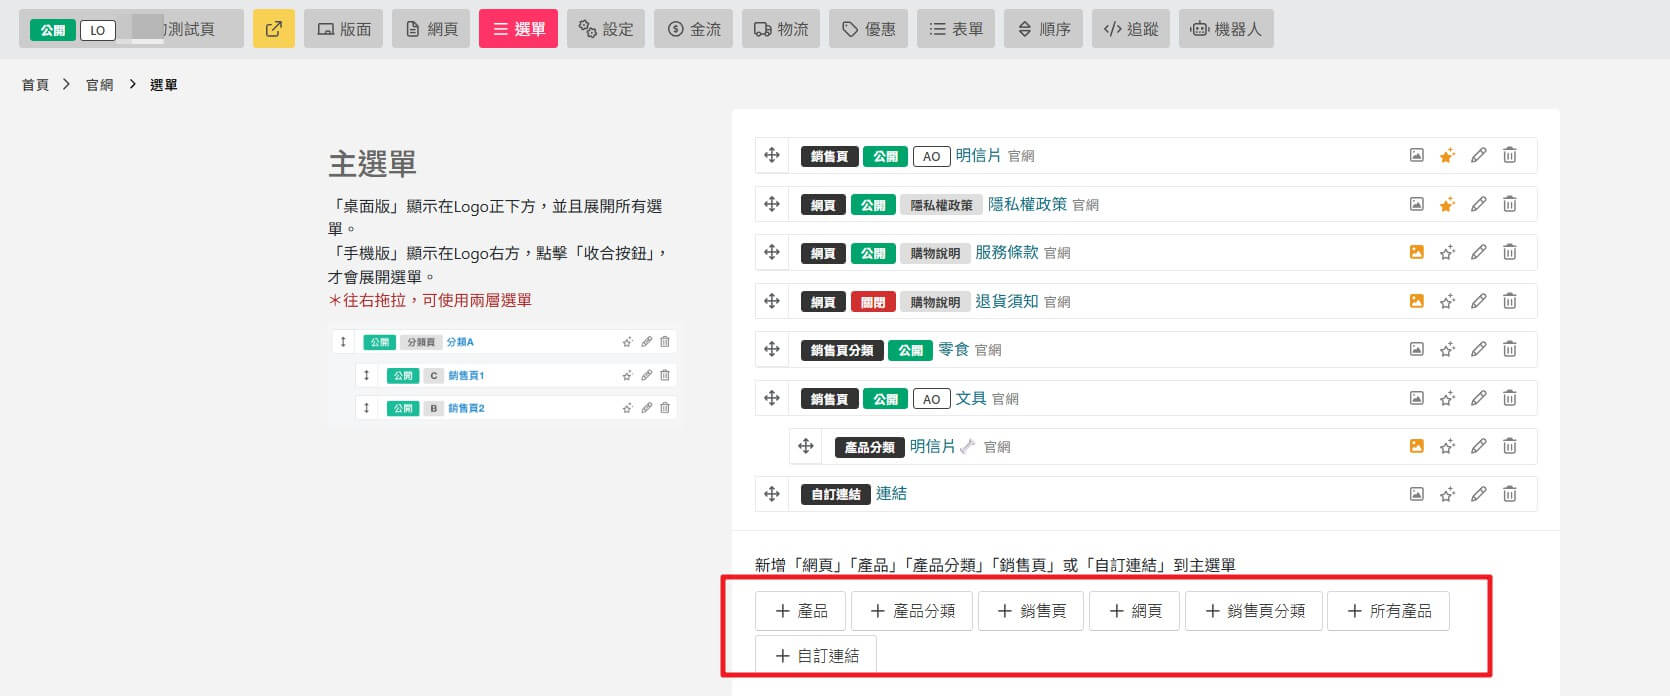Image resolution: width=1670 pixels, height=696 pixels.
Task: Switch to the 金流 payment tab
Action: point(693,29)
